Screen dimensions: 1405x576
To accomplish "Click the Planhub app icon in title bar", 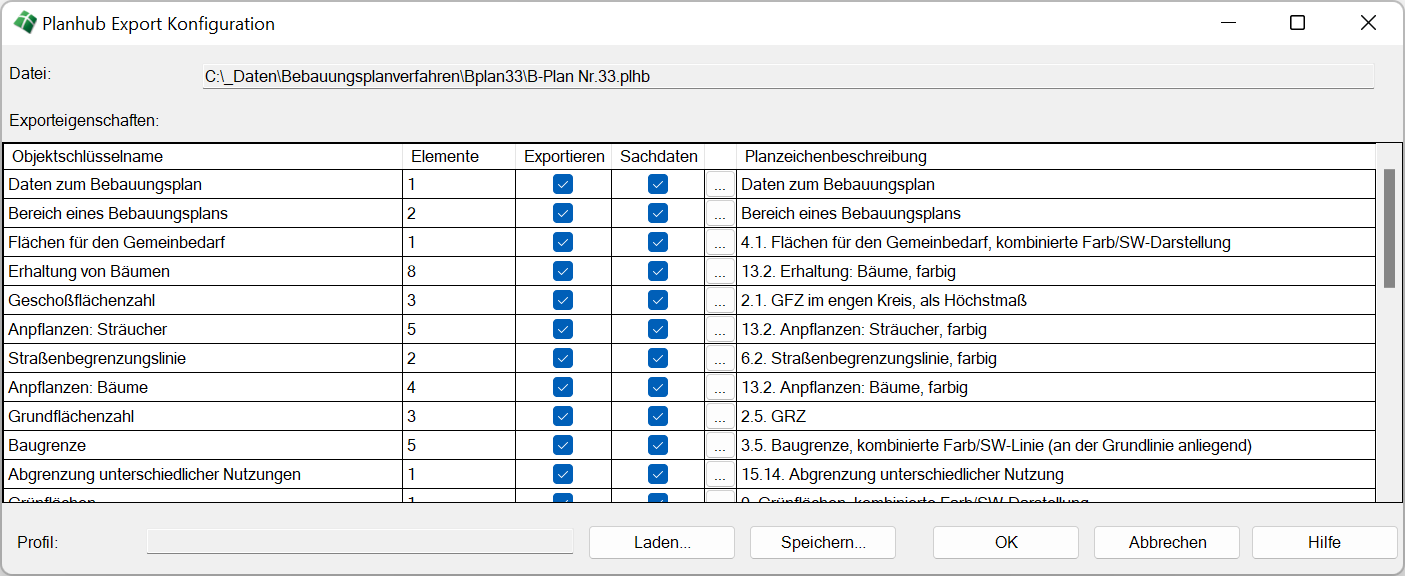I will click(24, 23).
